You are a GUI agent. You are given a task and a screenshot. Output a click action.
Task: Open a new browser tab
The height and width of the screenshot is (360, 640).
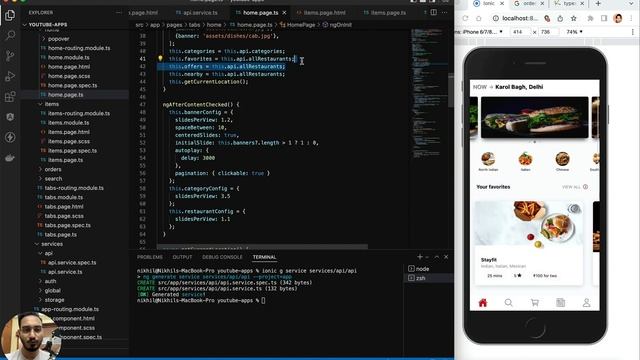[598, 4]
